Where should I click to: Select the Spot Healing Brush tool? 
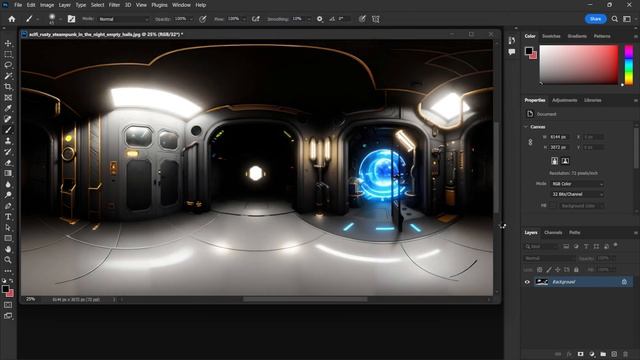pyautogui.click(x=8, y=119)
